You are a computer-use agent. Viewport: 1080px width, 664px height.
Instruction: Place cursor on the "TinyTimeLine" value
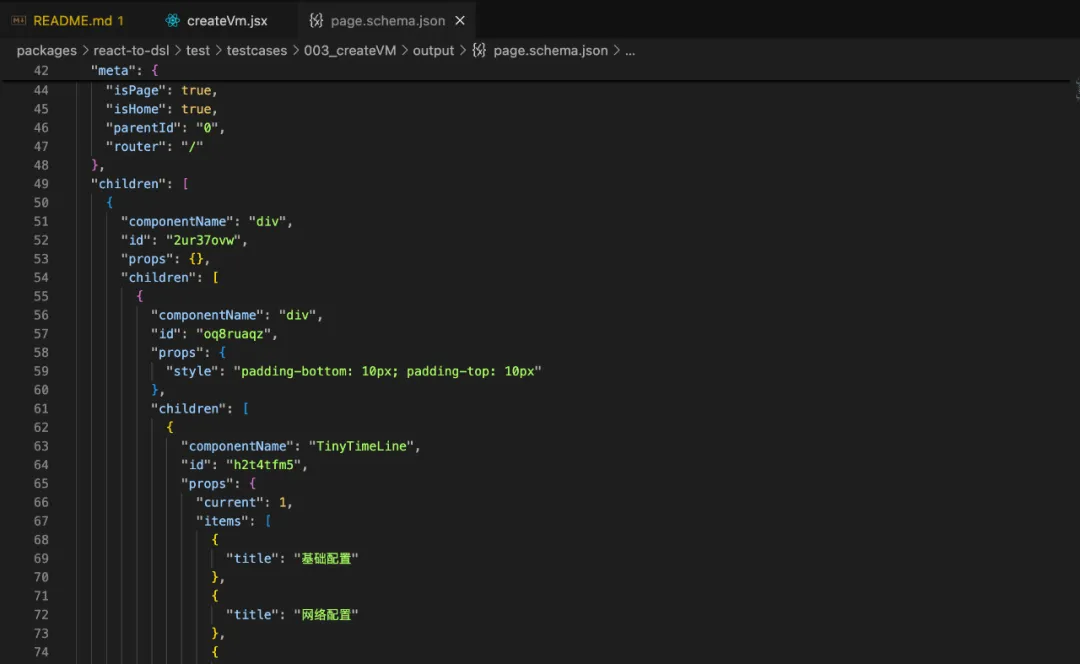click(360, 446)
